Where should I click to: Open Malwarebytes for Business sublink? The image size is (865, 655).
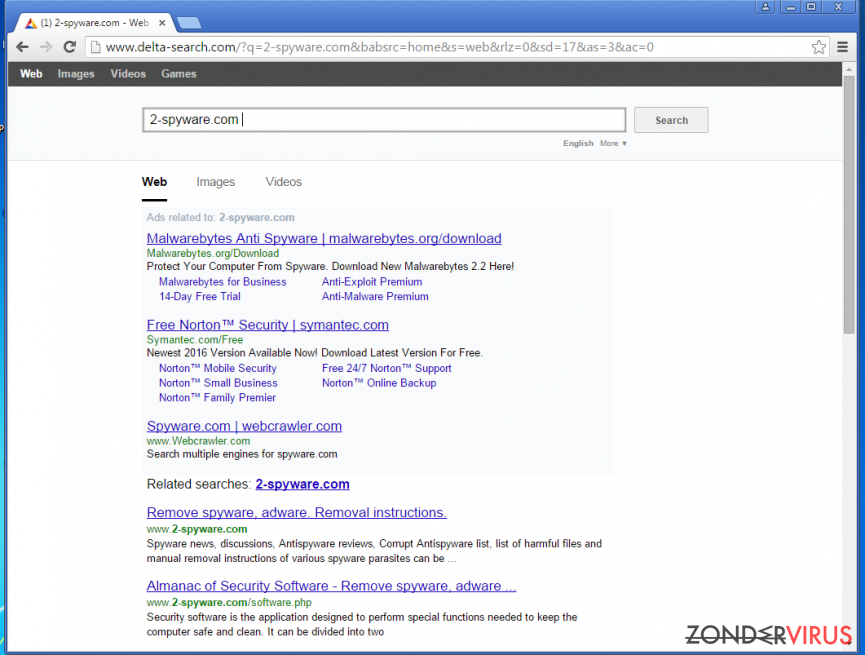click(223, 282)
